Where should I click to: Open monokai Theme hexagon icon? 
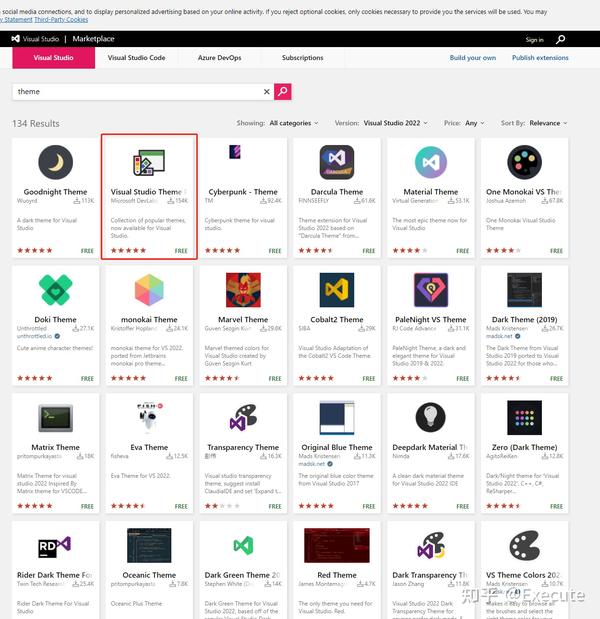point(149,290)
